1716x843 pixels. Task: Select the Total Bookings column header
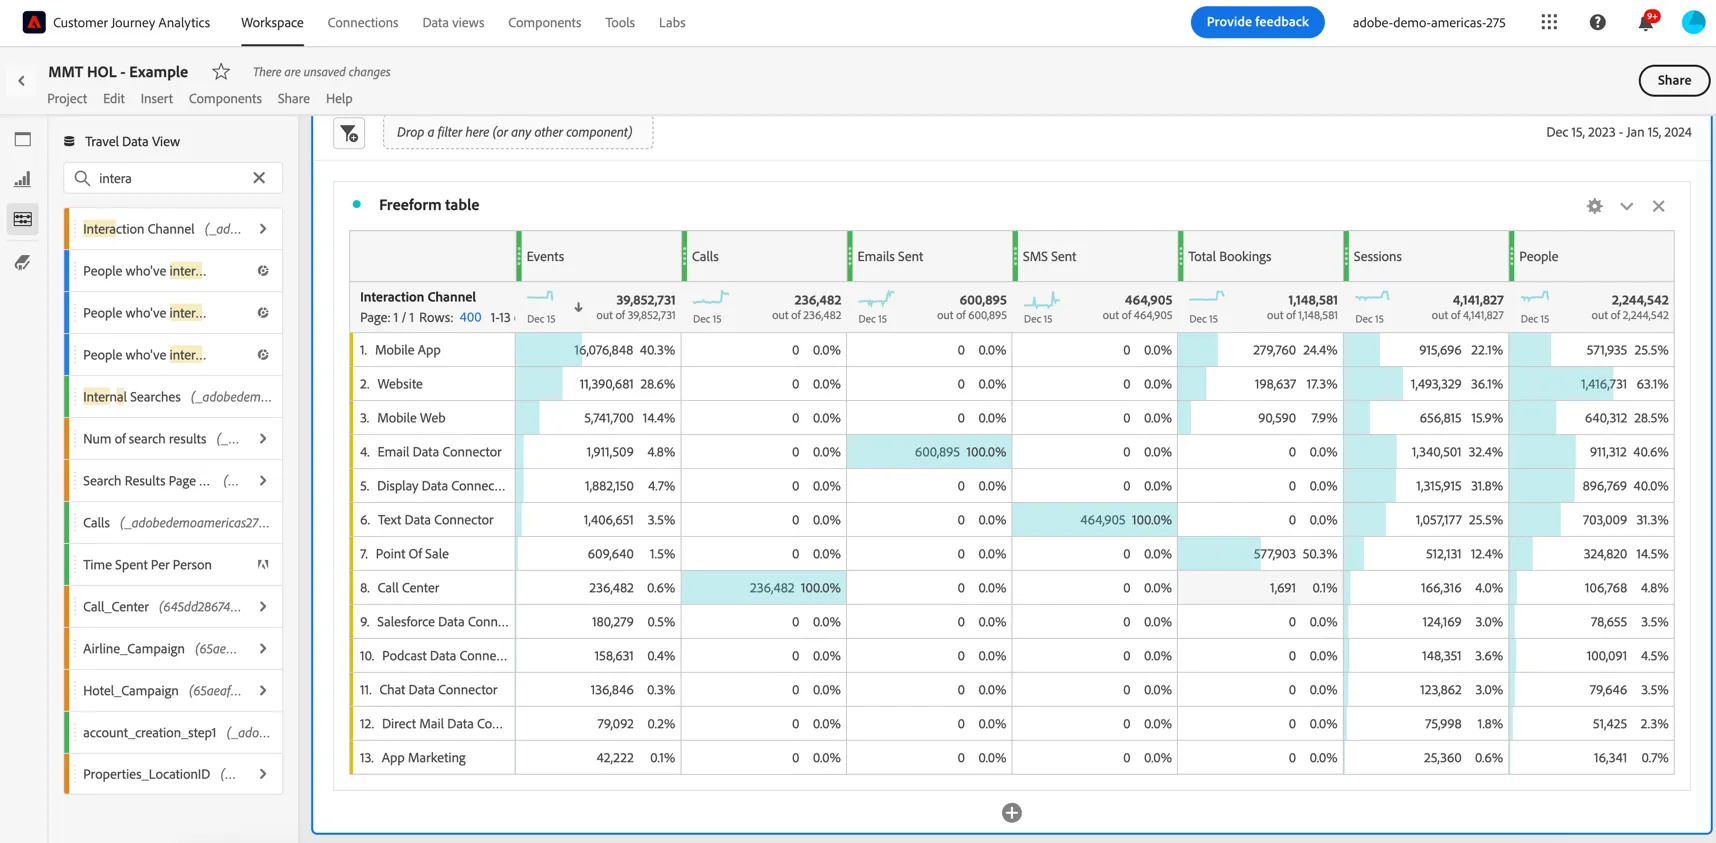pyautogui.click(x=1261, y=256)
